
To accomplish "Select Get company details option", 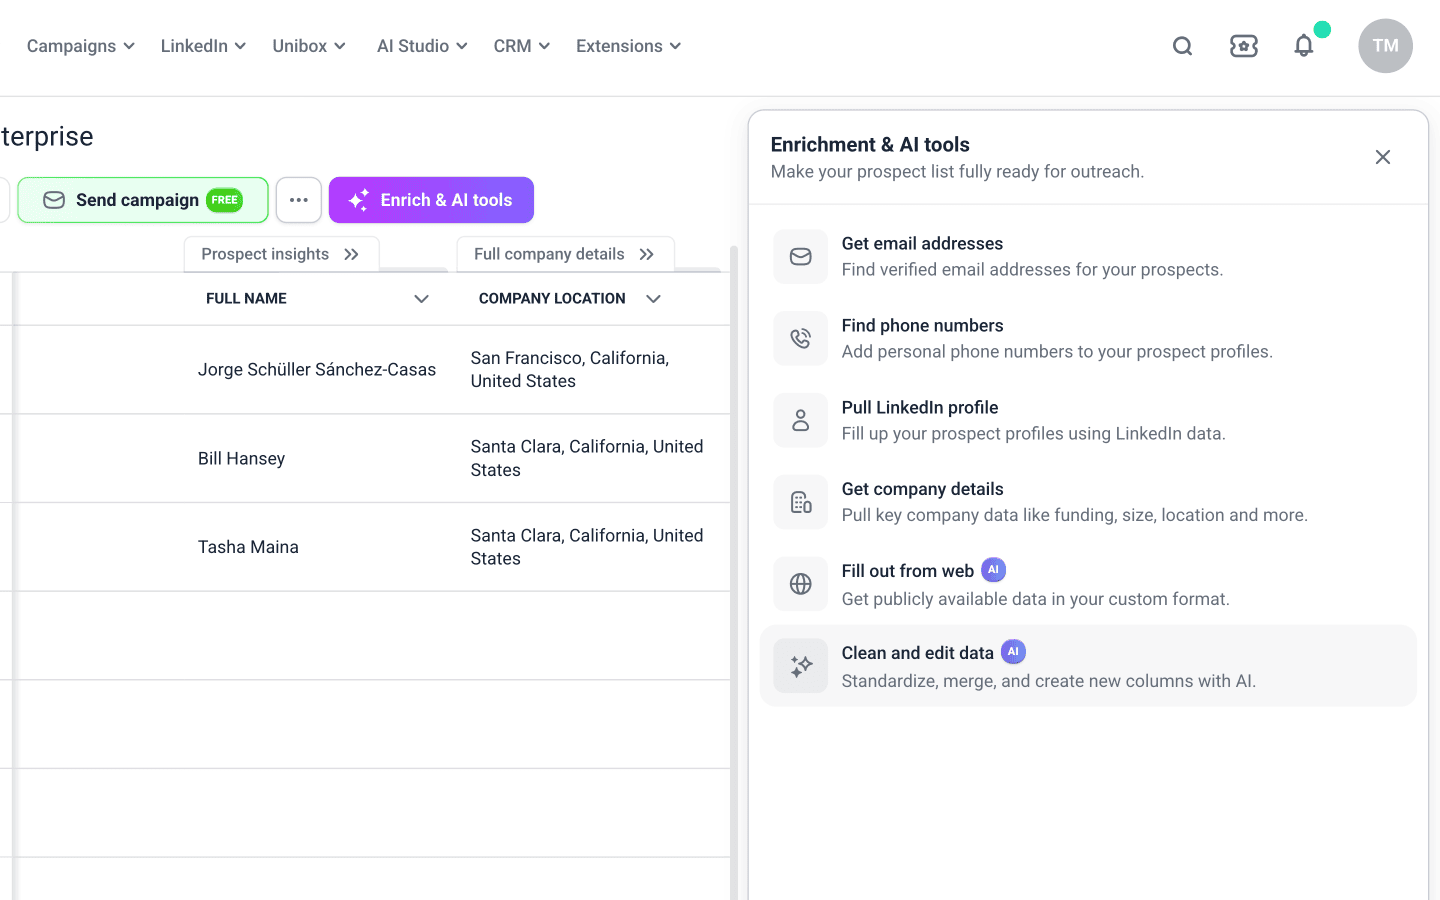I will point(1088,503).
